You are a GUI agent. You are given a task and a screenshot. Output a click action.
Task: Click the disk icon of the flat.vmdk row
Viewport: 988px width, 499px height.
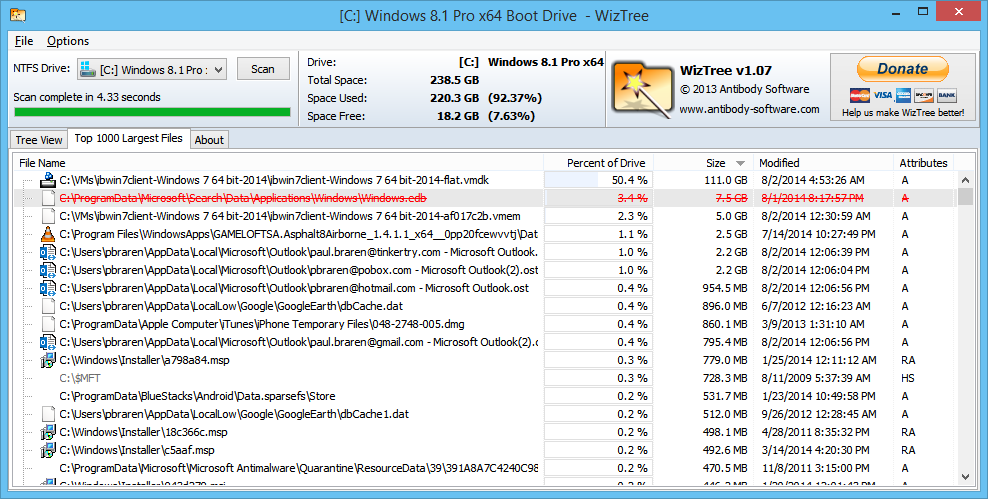(48, 180)
